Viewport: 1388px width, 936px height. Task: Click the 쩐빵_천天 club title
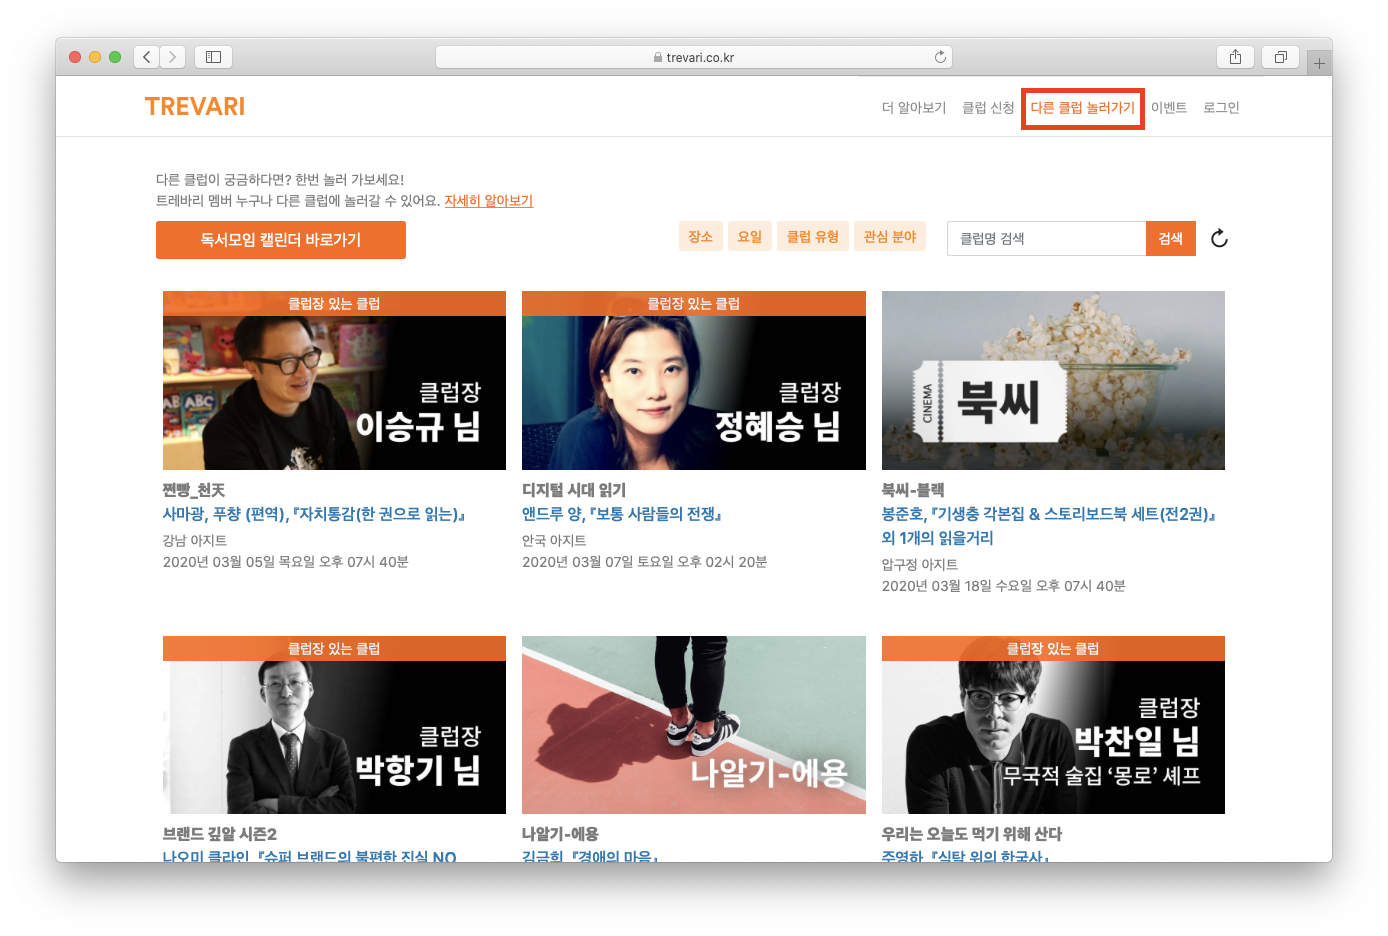(194, 490)
